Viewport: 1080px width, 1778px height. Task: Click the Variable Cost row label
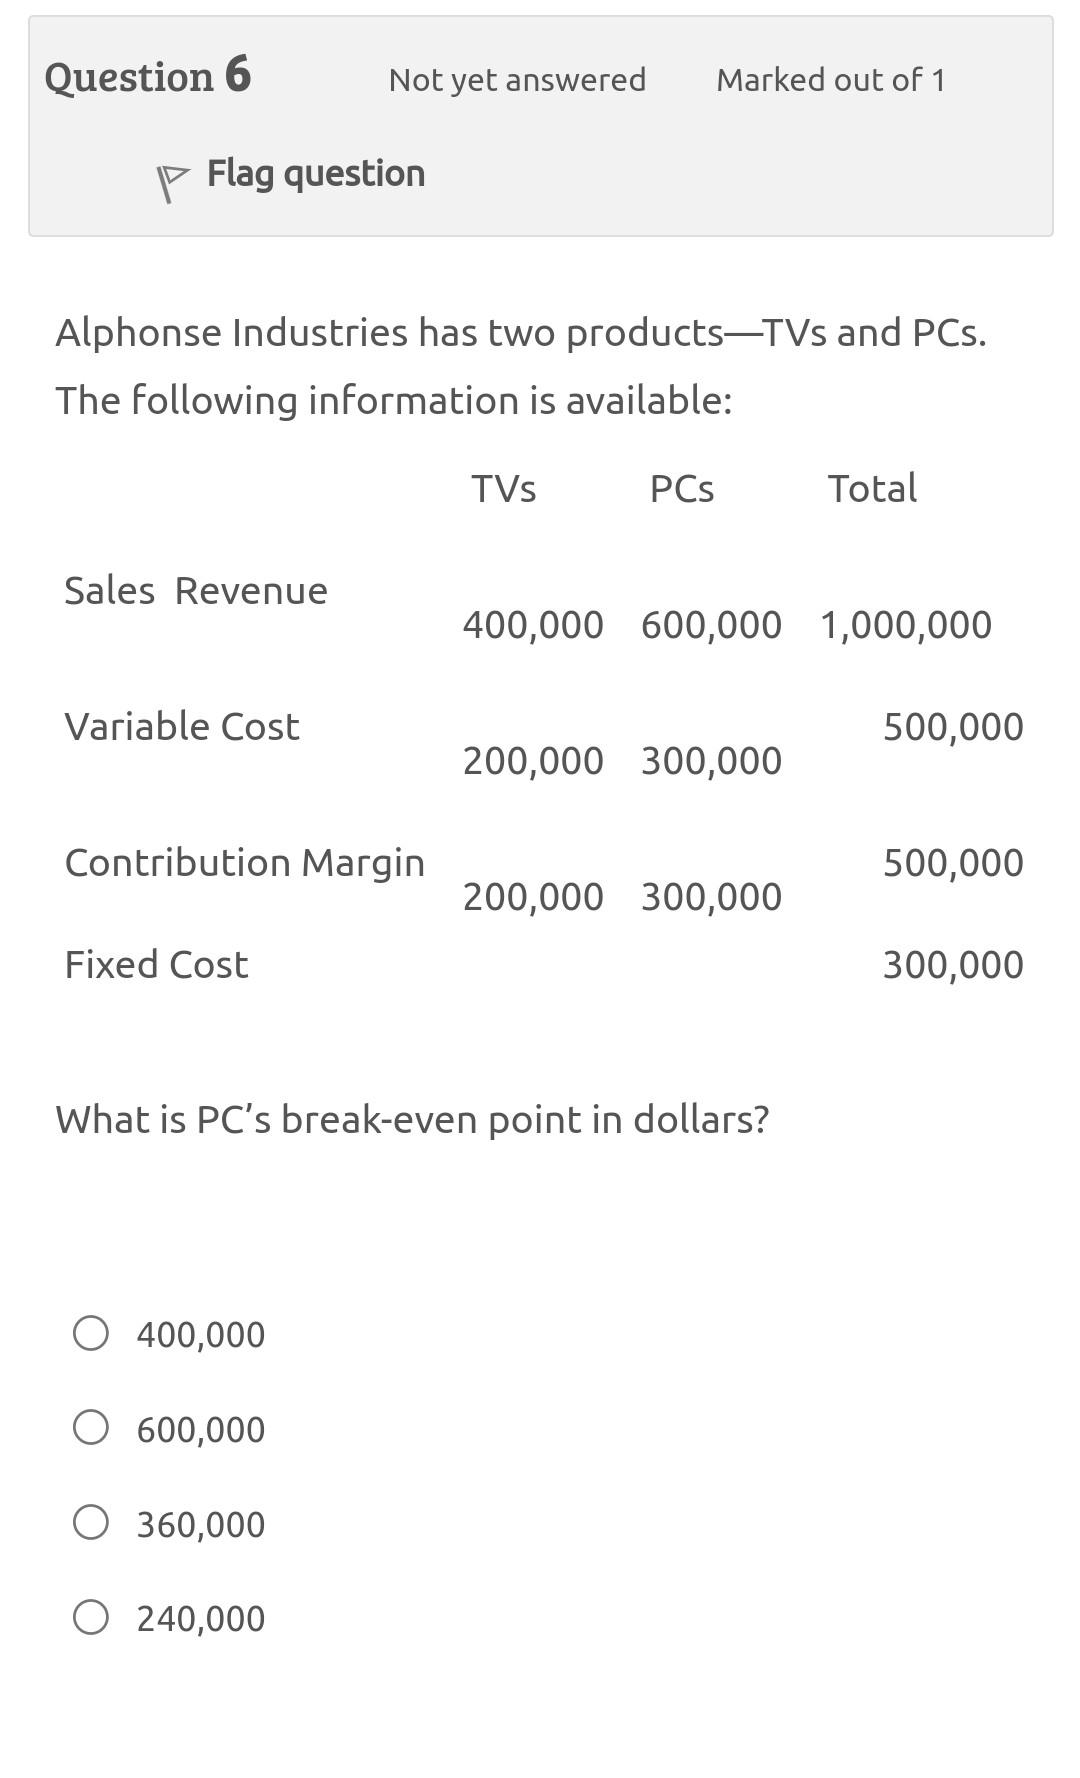pyautogui.click(x=182, y=727)
